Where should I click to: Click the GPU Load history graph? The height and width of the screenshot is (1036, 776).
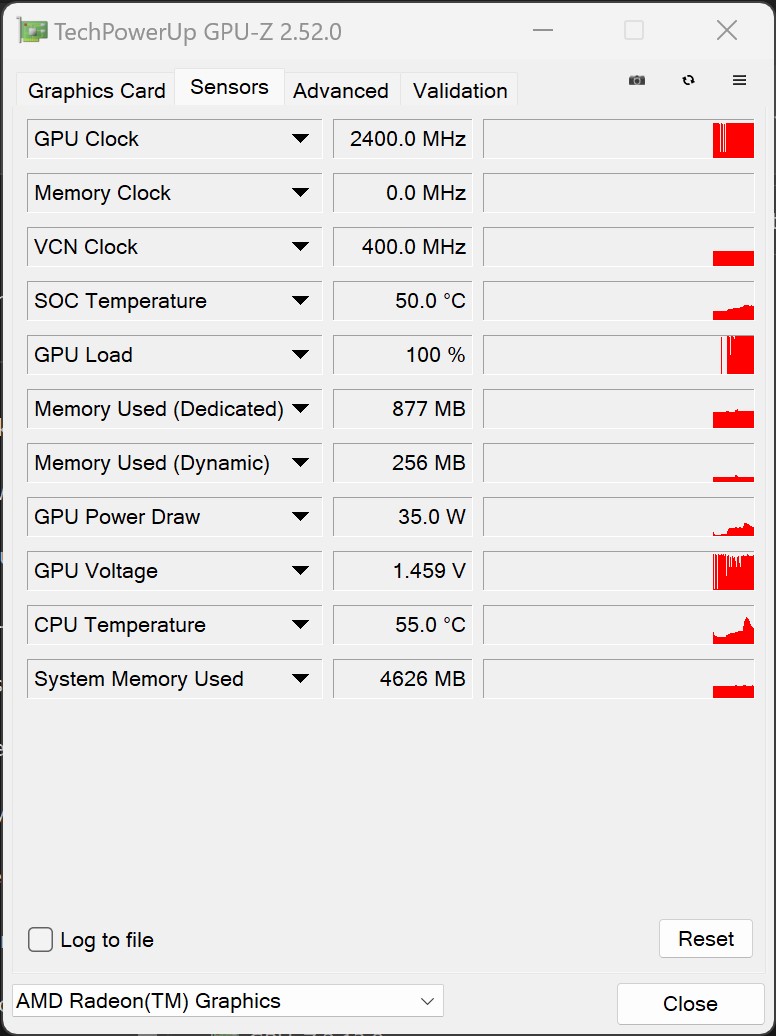[x=618, y=355]
